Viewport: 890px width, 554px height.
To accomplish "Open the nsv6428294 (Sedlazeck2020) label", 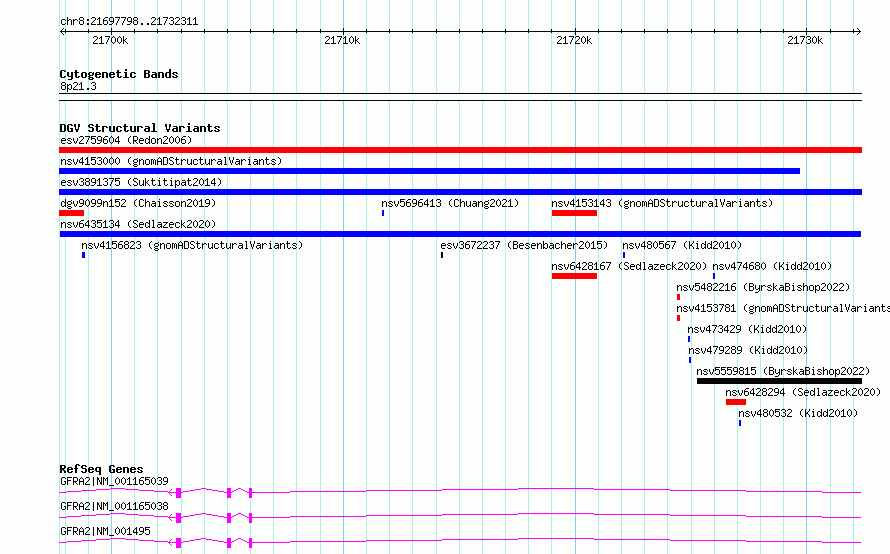I will tap(803, 392).
